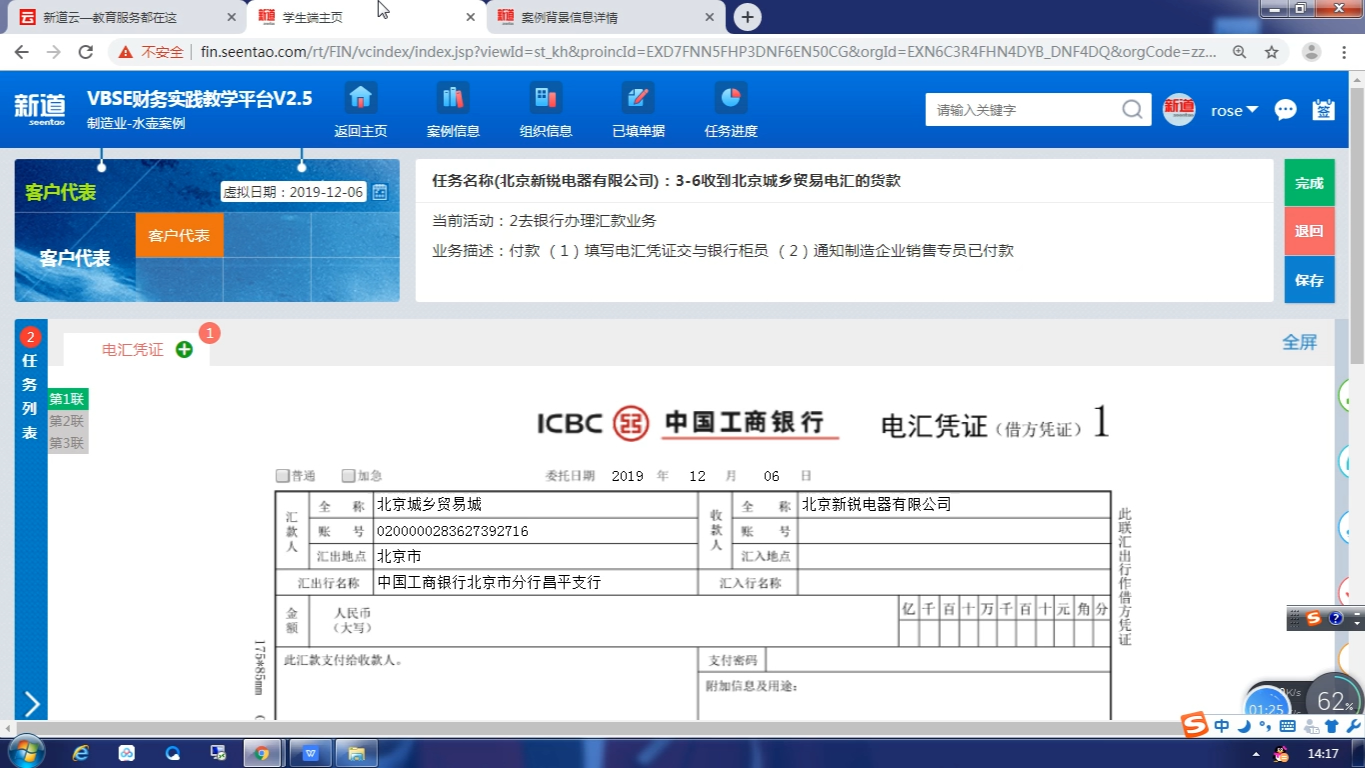Open Chrome profile avatar icon

(1312, 52)
